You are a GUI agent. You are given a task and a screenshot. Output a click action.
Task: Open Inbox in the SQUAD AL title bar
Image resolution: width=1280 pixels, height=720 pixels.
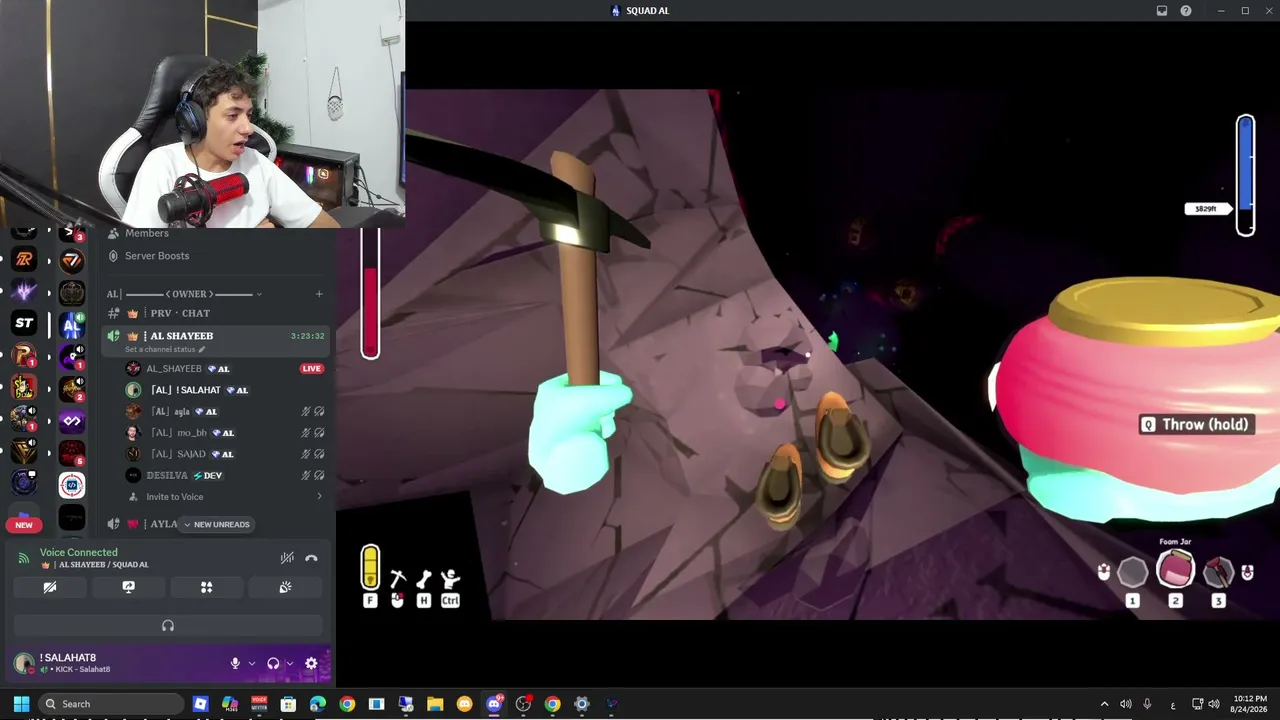(1162, 11)
